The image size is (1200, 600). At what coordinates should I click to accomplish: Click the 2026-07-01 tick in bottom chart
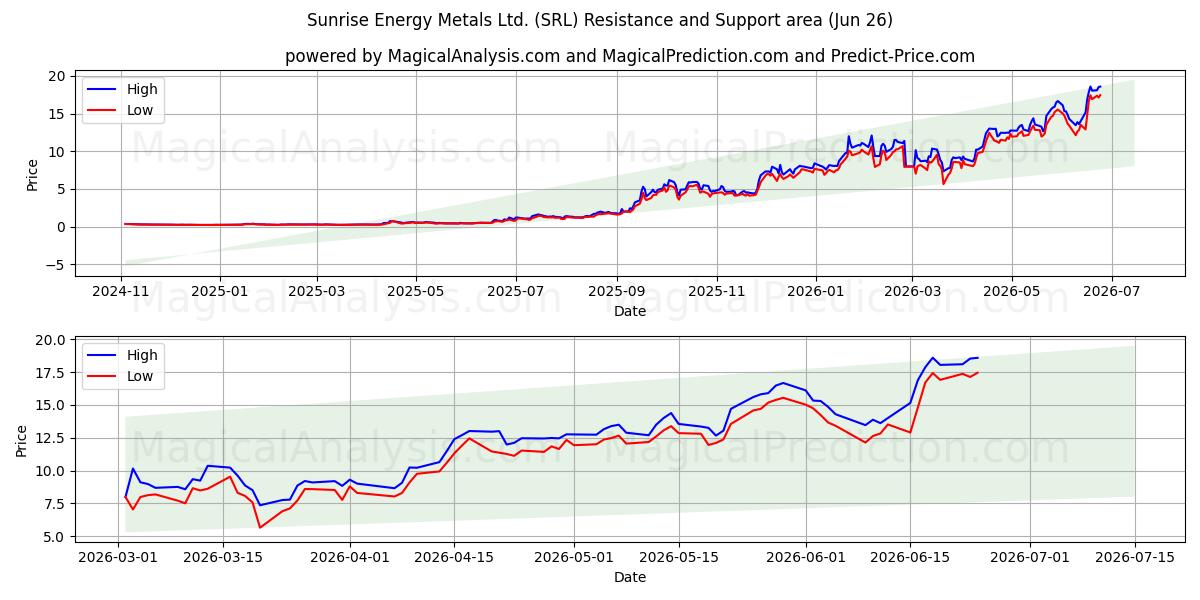pyautogui.click(x=1030, y=557)
